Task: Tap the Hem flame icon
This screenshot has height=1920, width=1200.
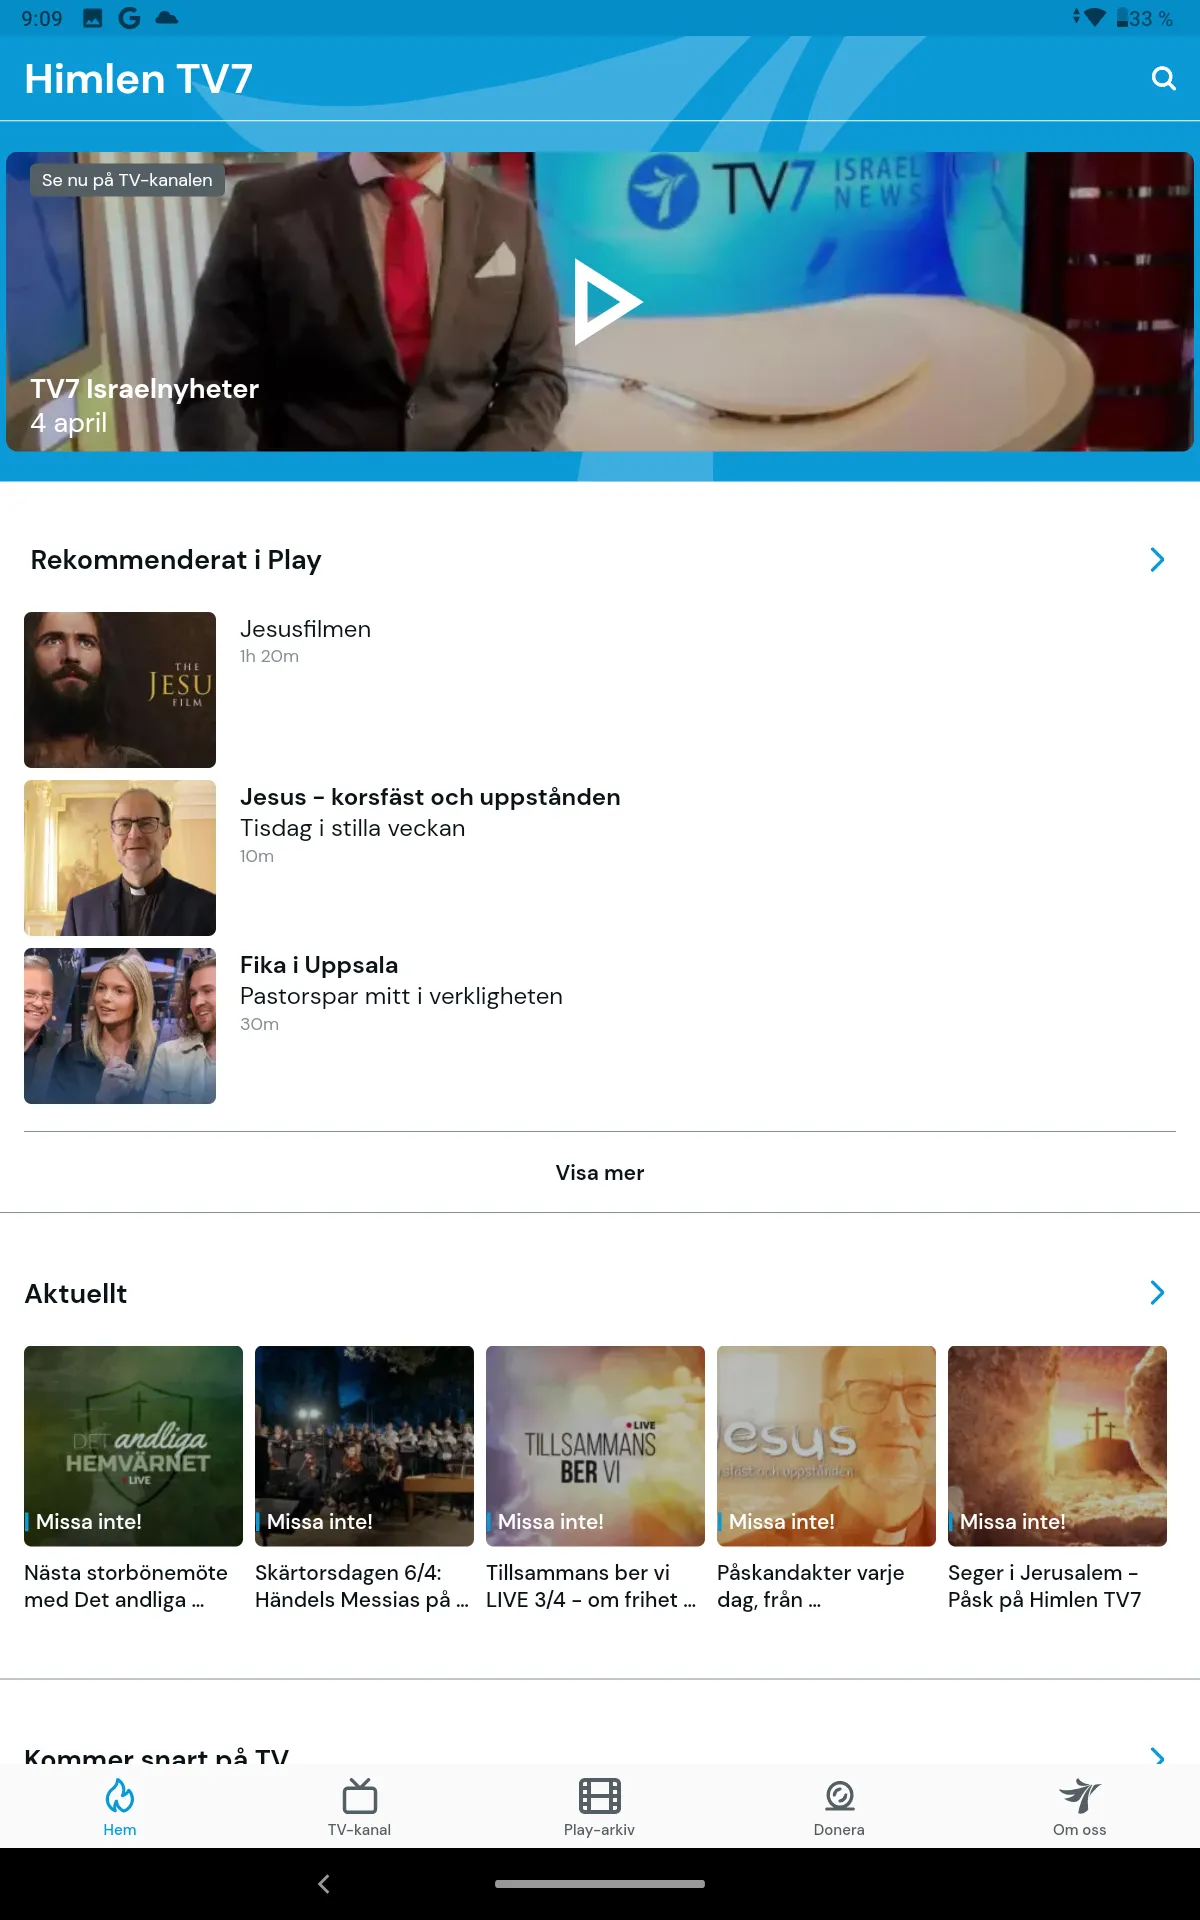Action: (x=120, y=1796)
